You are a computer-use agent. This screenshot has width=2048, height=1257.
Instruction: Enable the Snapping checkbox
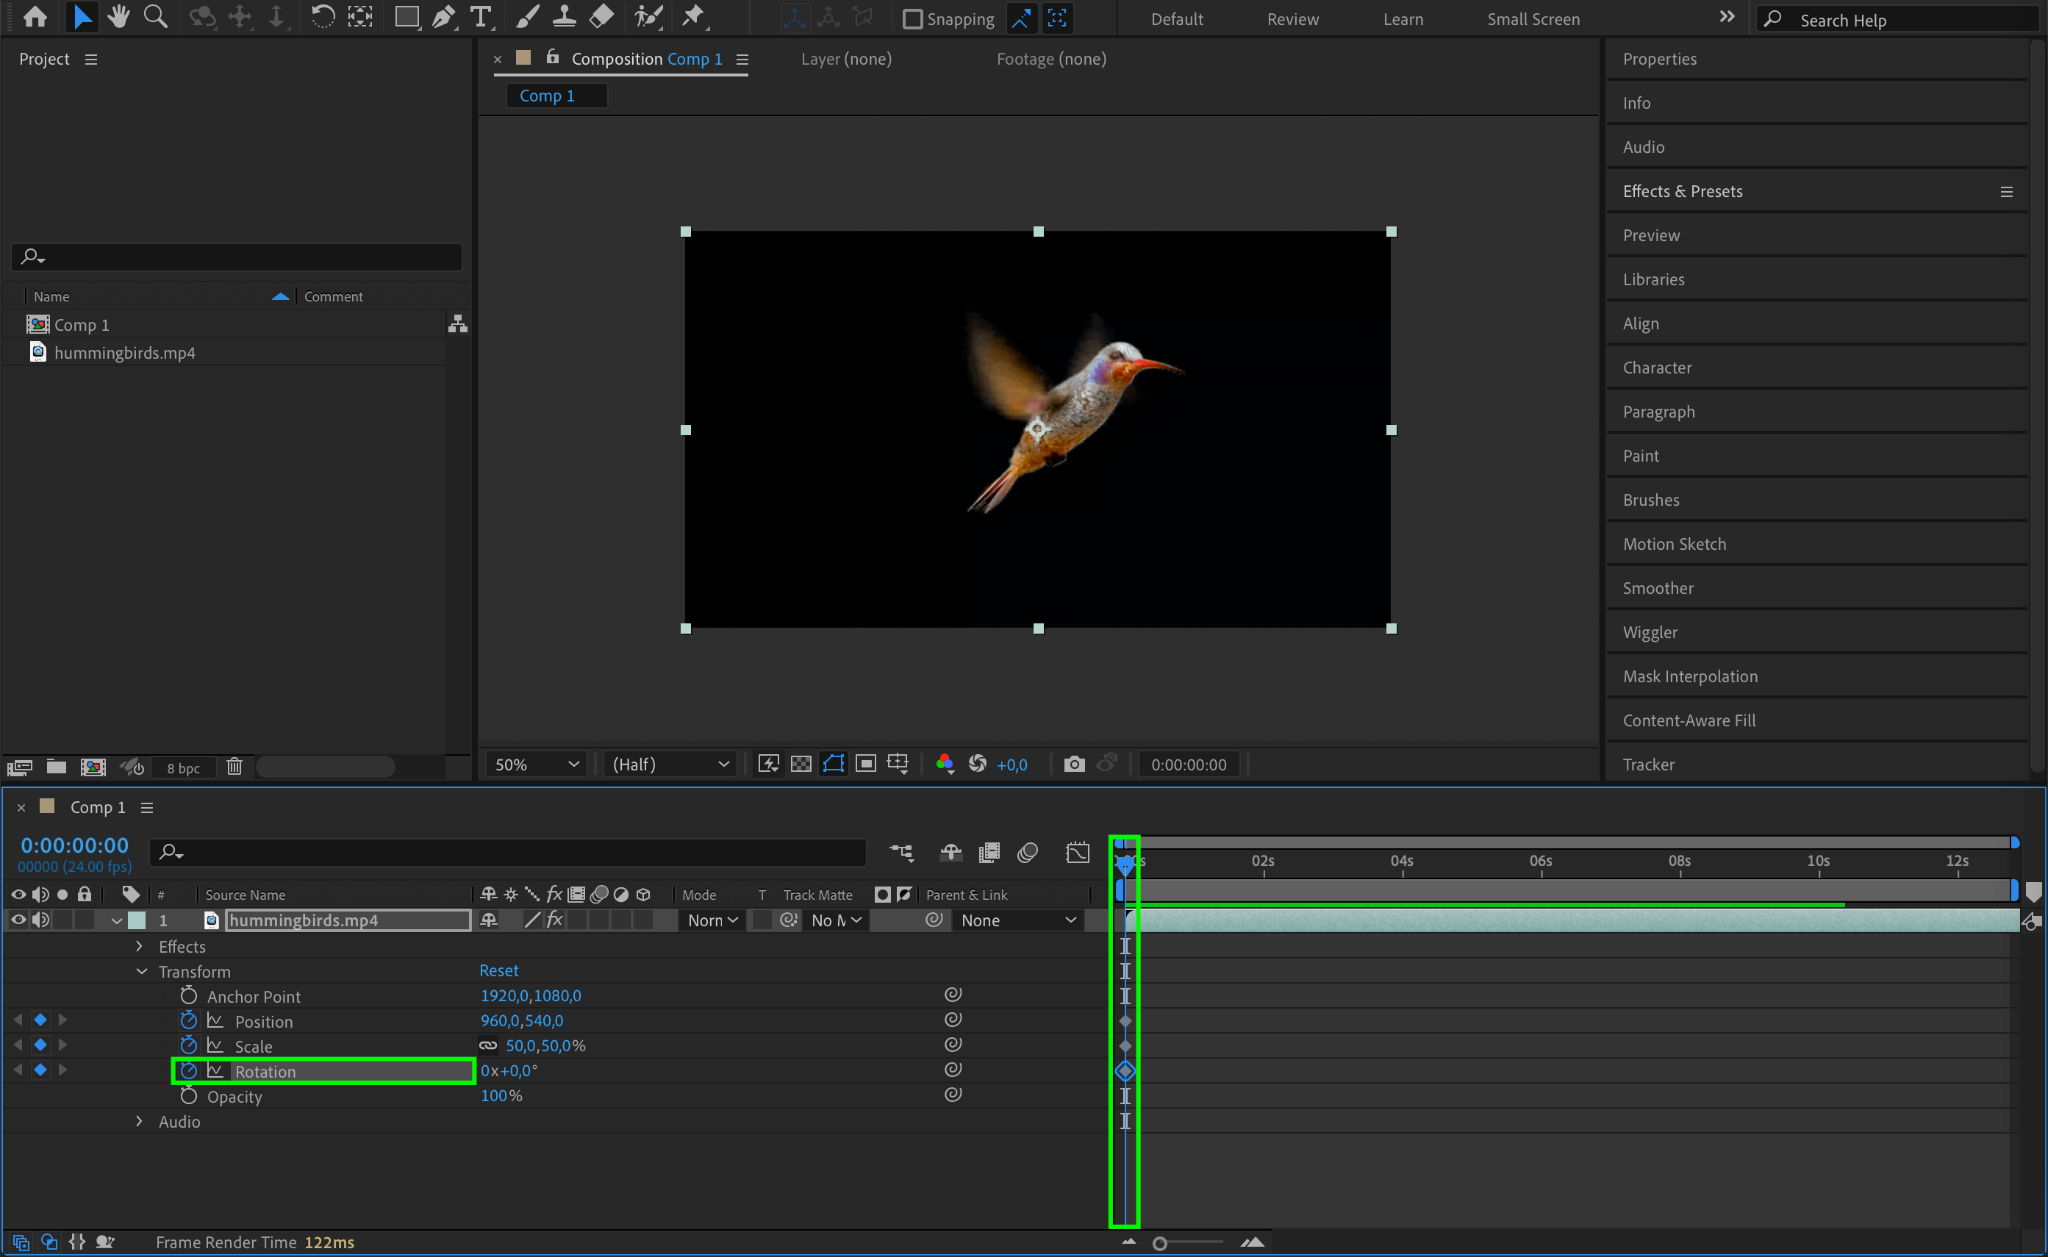(x=912, y=19)
